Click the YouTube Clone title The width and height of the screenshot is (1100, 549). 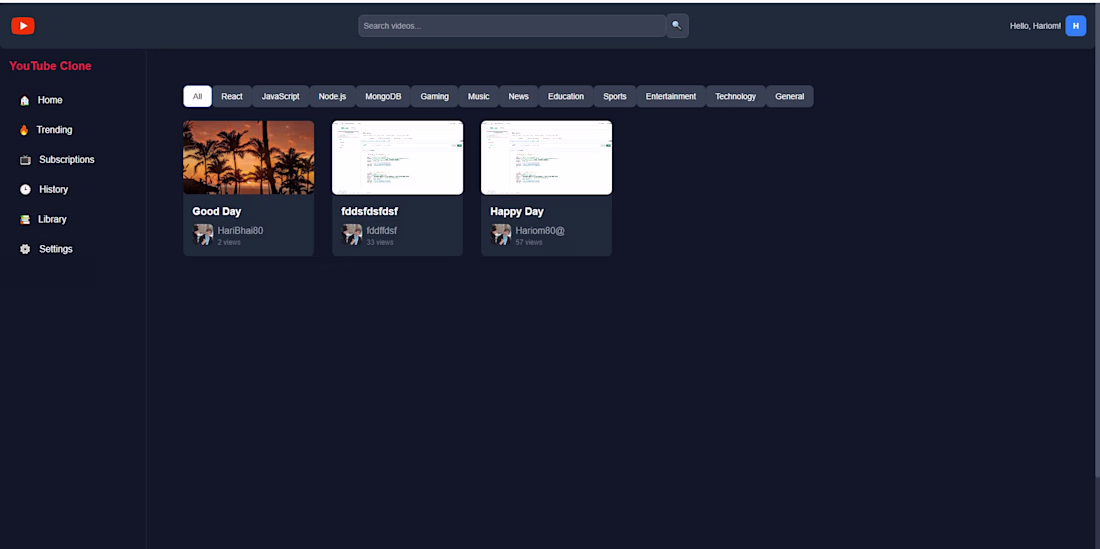coord(50,66)
